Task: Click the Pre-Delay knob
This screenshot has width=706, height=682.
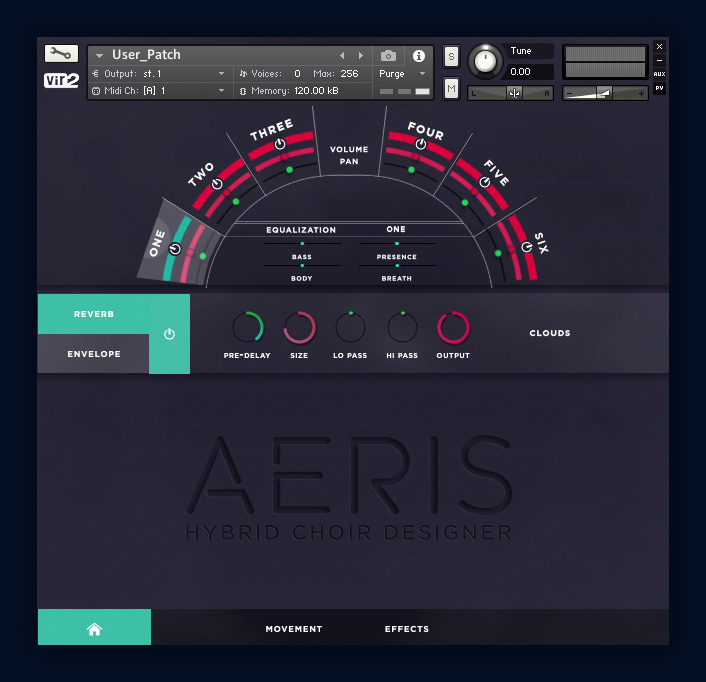Action: coord(247,327)
